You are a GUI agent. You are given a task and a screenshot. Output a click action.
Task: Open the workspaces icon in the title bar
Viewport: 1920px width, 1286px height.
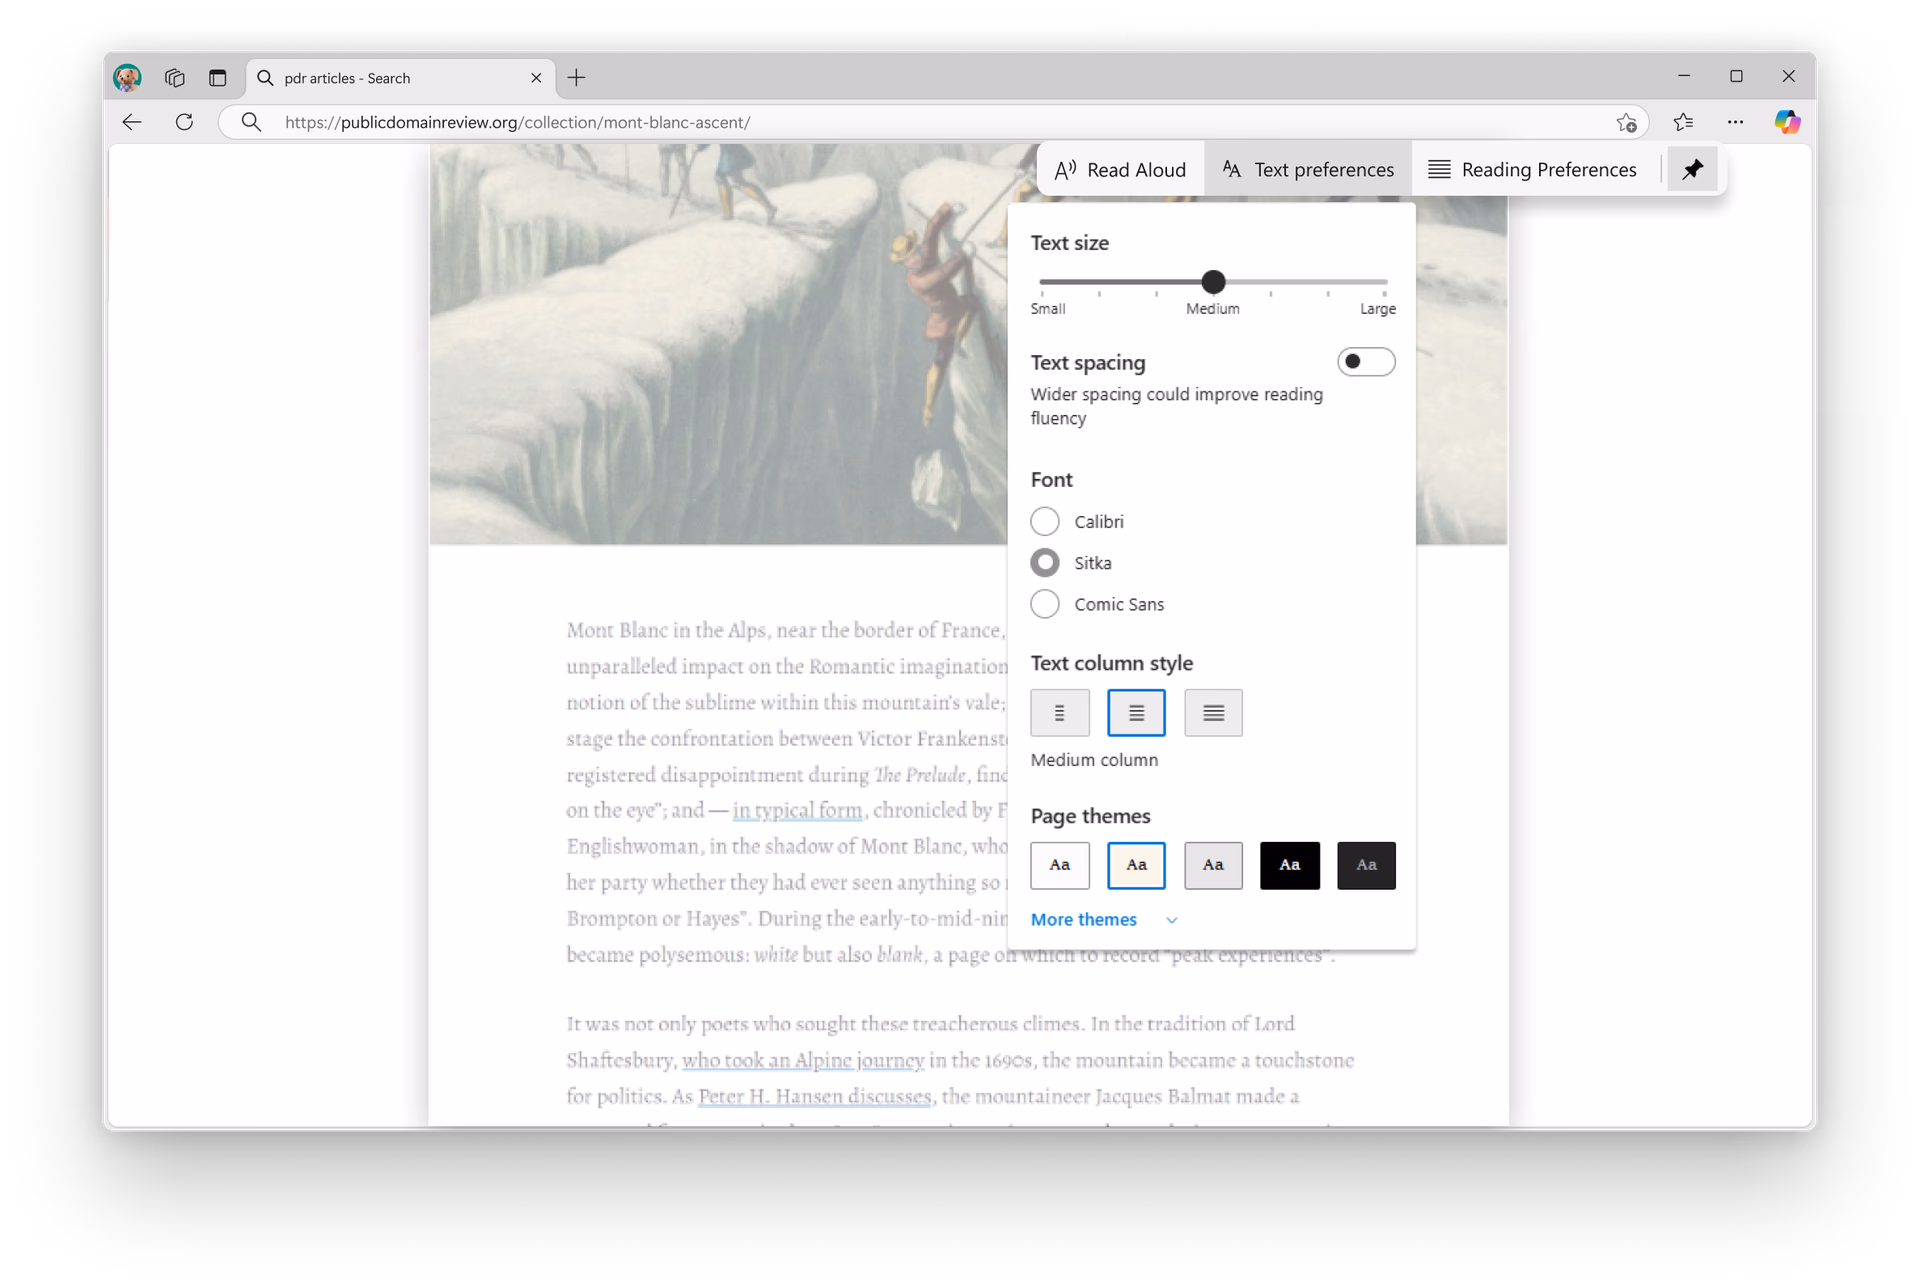tap(174, 77)
